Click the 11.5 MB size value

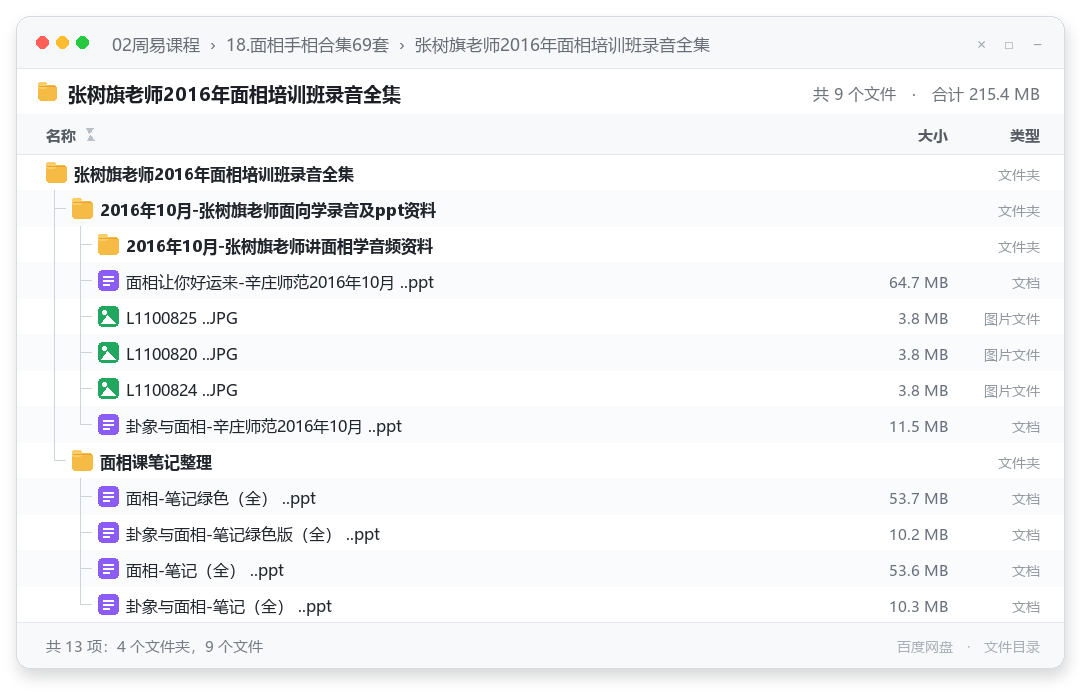[x=918, y=426]
